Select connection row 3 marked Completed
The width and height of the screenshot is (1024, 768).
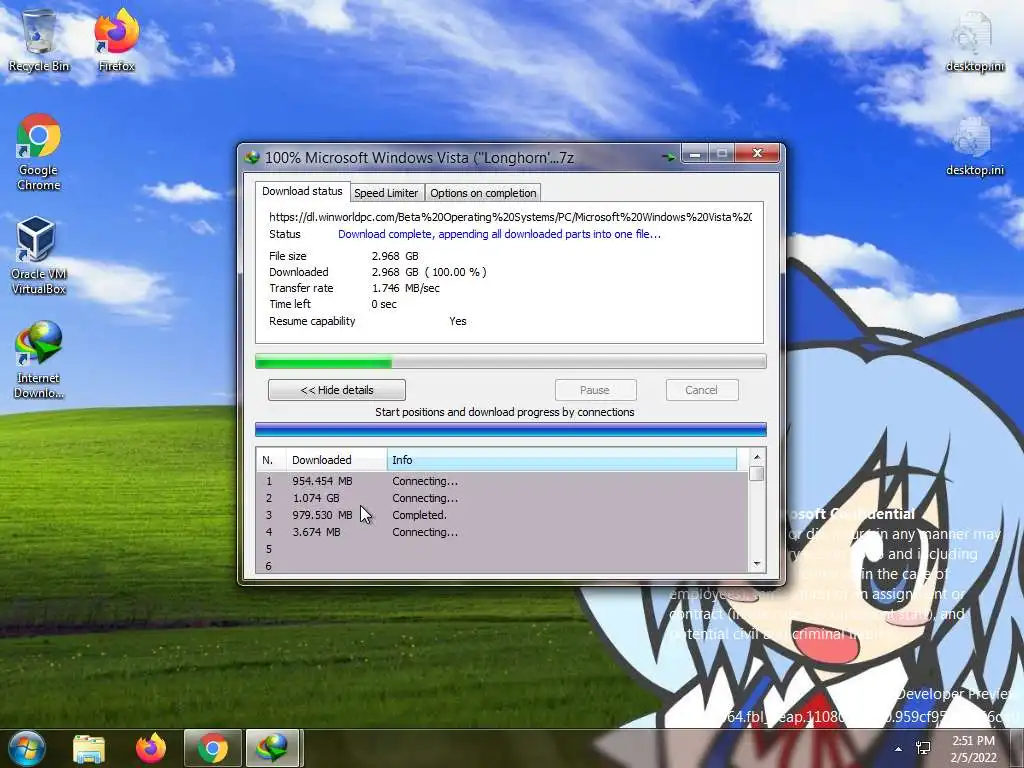(x=502, y=515)
